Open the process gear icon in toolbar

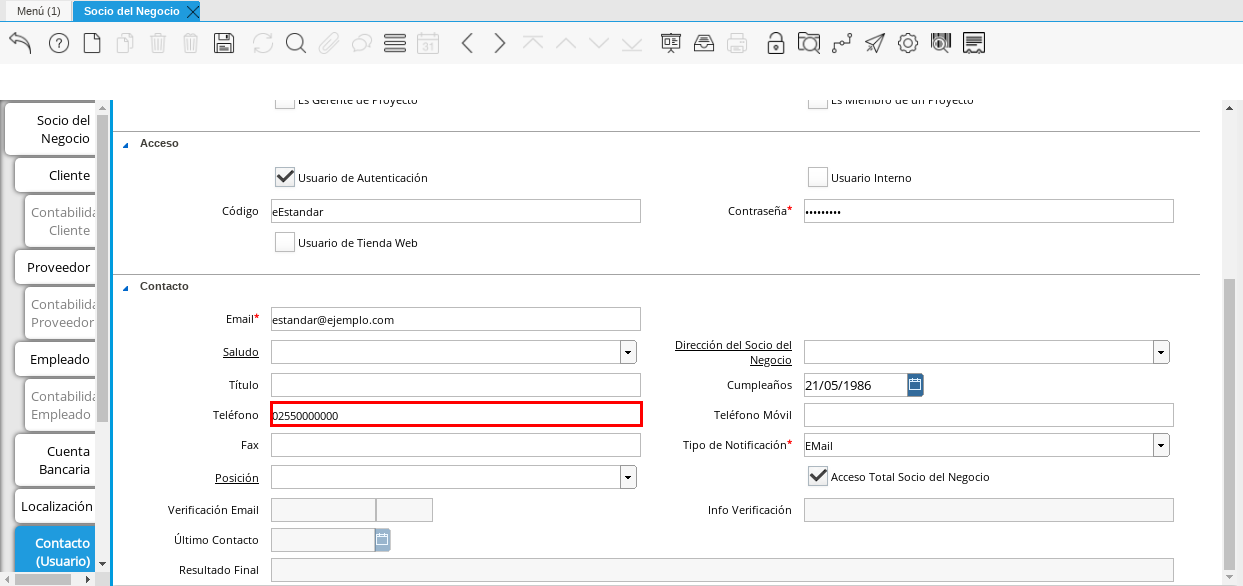point(907,43)
